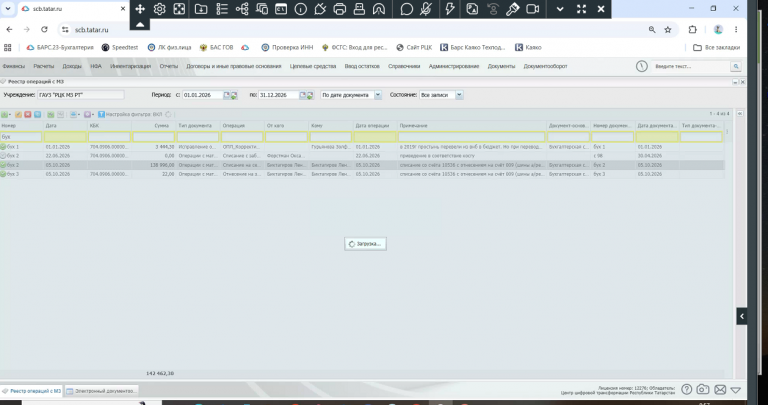This screenshot has width=768, height=405.
Task: Click the help question mark icon
Action: [687, 389]
